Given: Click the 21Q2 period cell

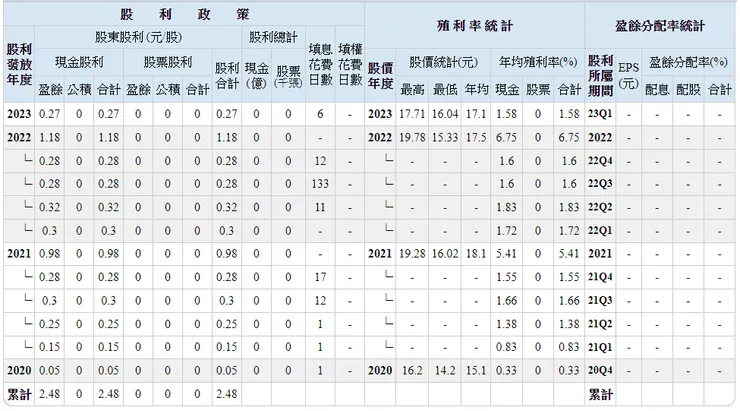Looking at the screenshot, I should coord(600,324).
